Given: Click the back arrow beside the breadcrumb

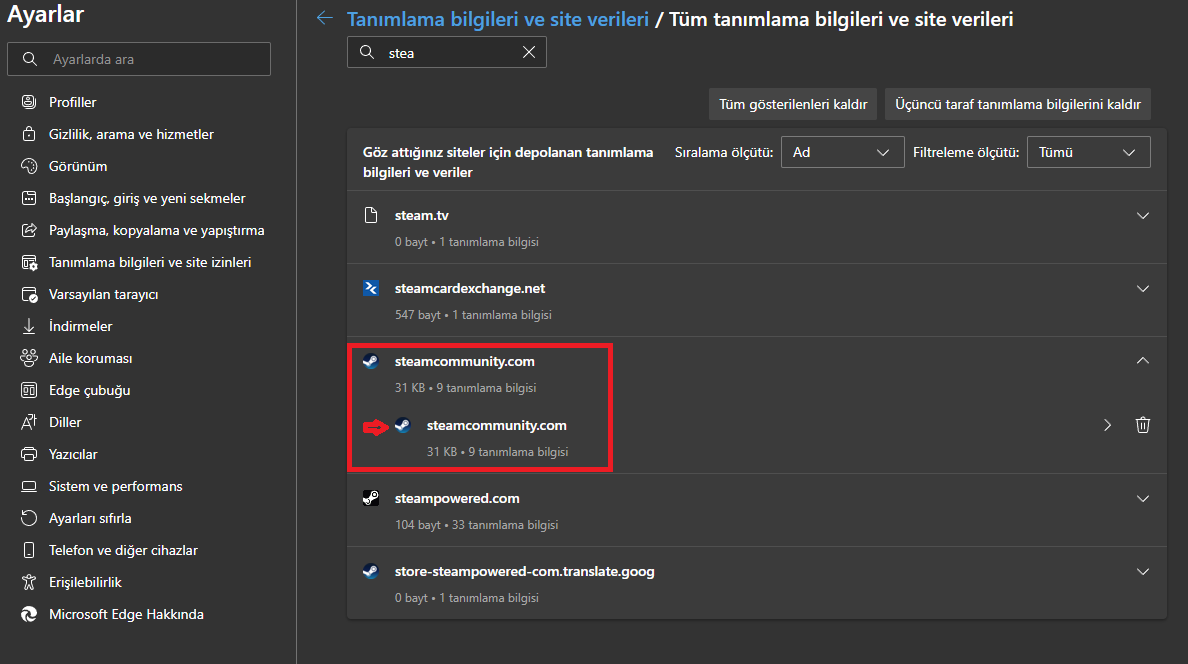Looking at the screenshot, I should coord(323,18).
